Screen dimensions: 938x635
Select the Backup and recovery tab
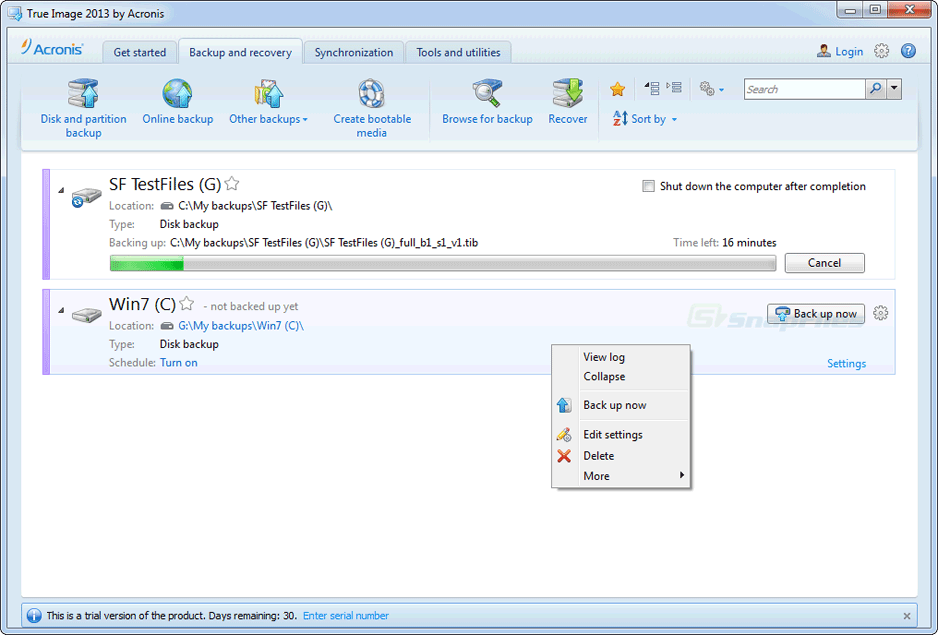pyautogui.click(x=240, y=52)
